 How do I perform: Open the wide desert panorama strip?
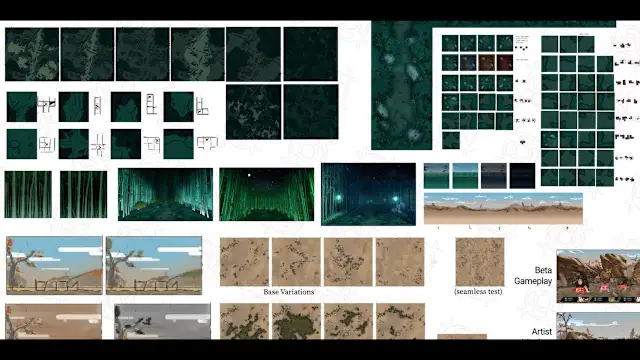coord(503,209)
